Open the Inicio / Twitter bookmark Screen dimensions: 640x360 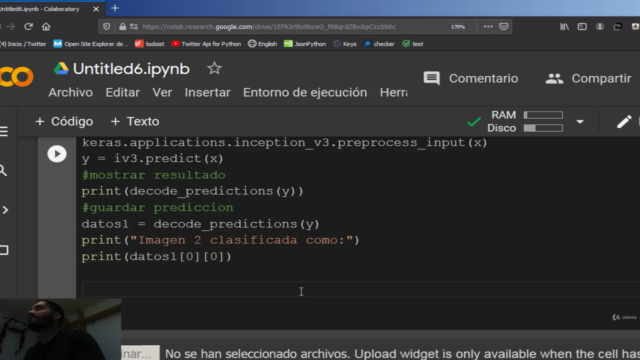click(23, 44)
